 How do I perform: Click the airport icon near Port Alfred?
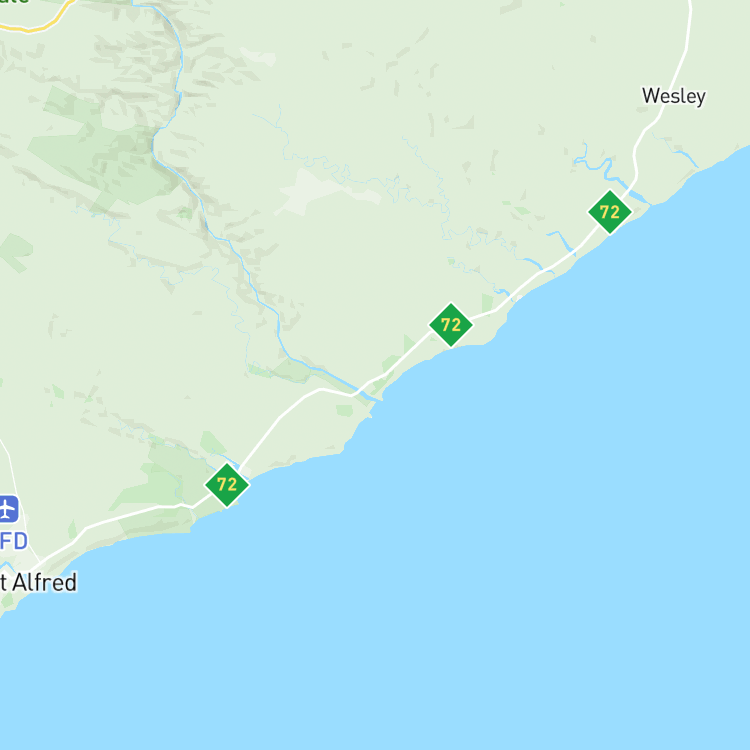[x=8, y=509]
